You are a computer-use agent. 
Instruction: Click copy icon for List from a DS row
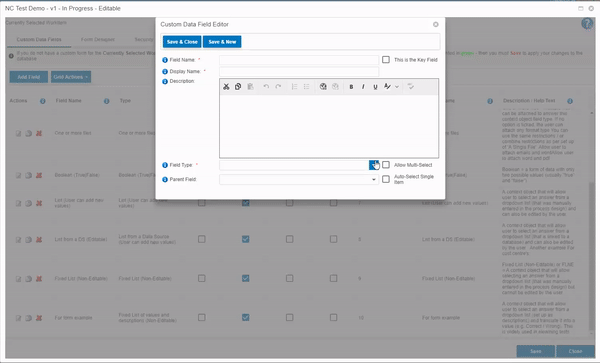pyautogui.click(x=28, y=240)
